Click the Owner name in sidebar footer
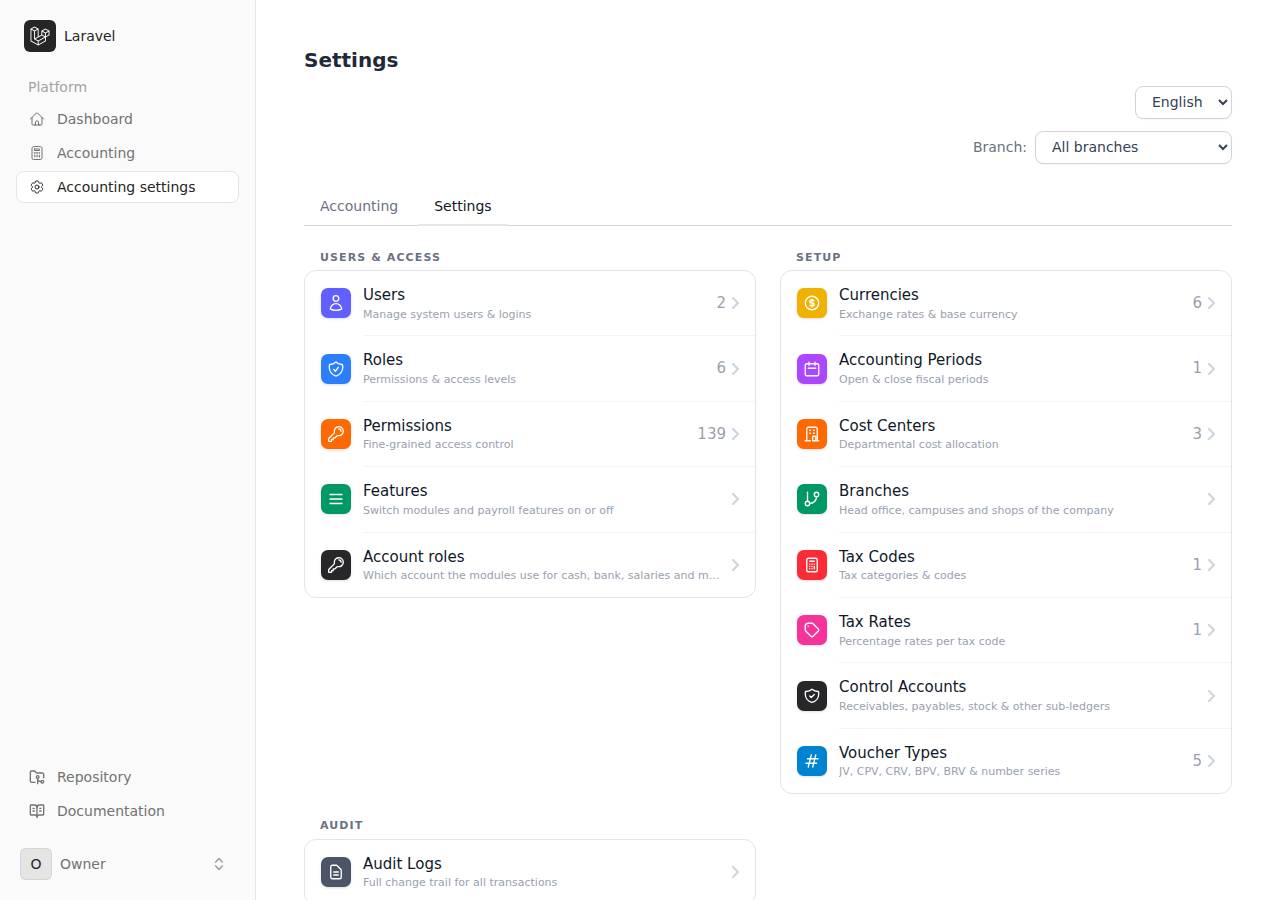1280x900 pixels. click(x=83, y=864)
